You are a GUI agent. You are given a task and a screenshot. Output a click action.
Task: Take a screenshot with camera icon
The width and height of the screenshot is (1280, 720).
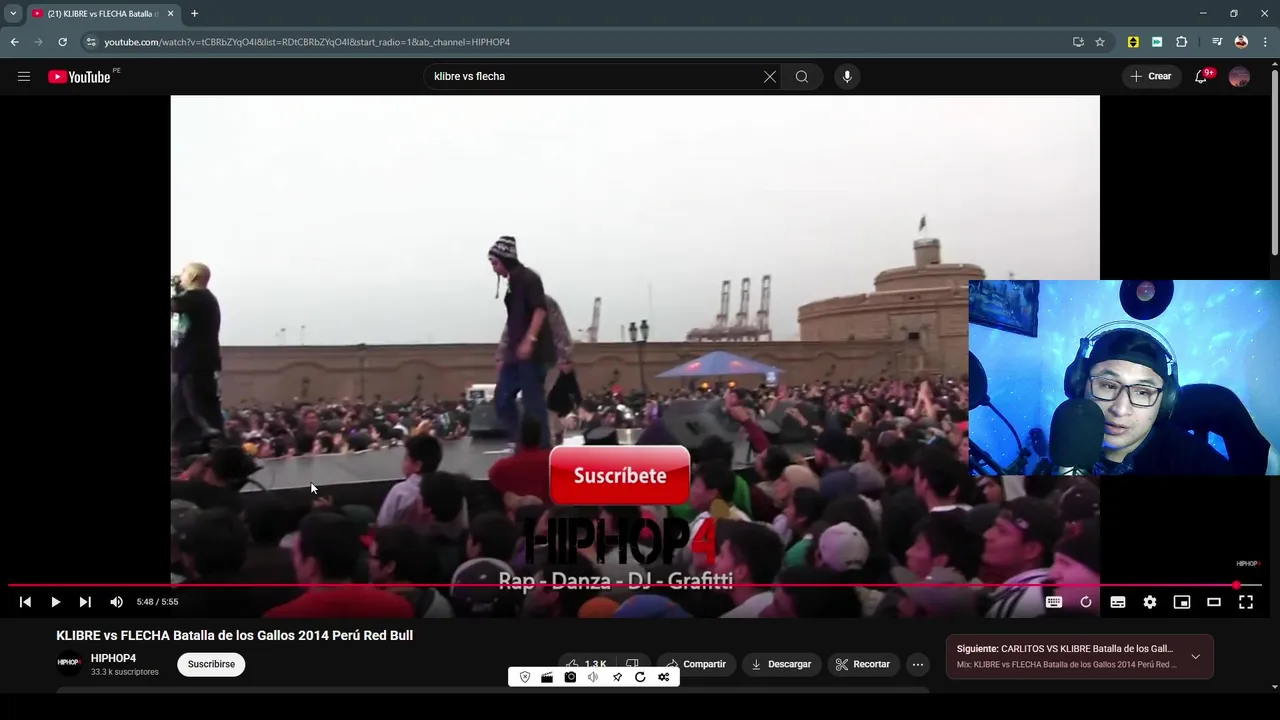click(570, 677)
